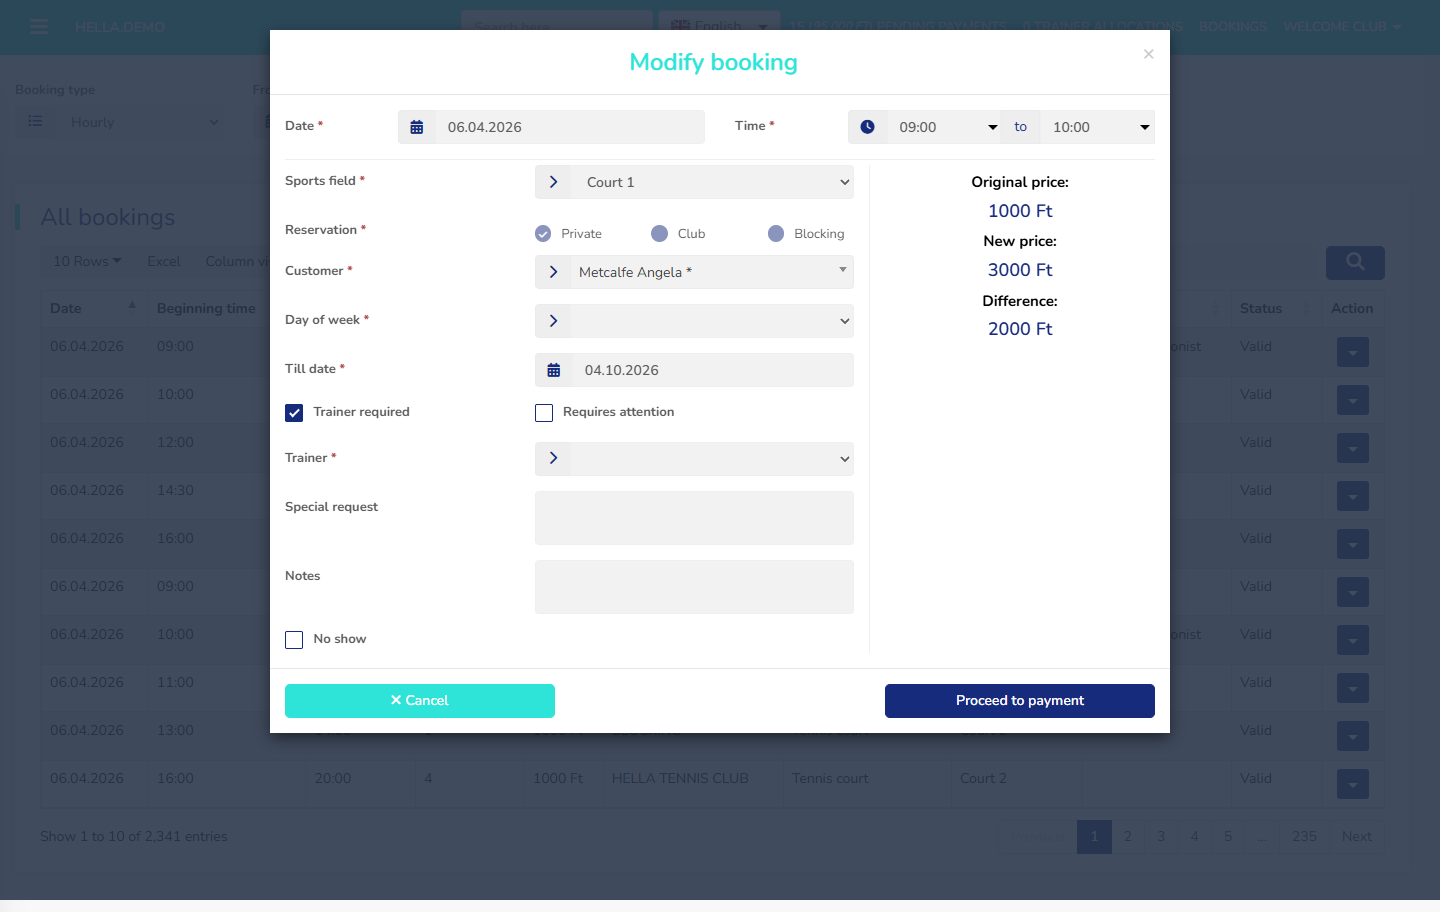Click the arrow icon beside Day of week

[x=553, y=321]
